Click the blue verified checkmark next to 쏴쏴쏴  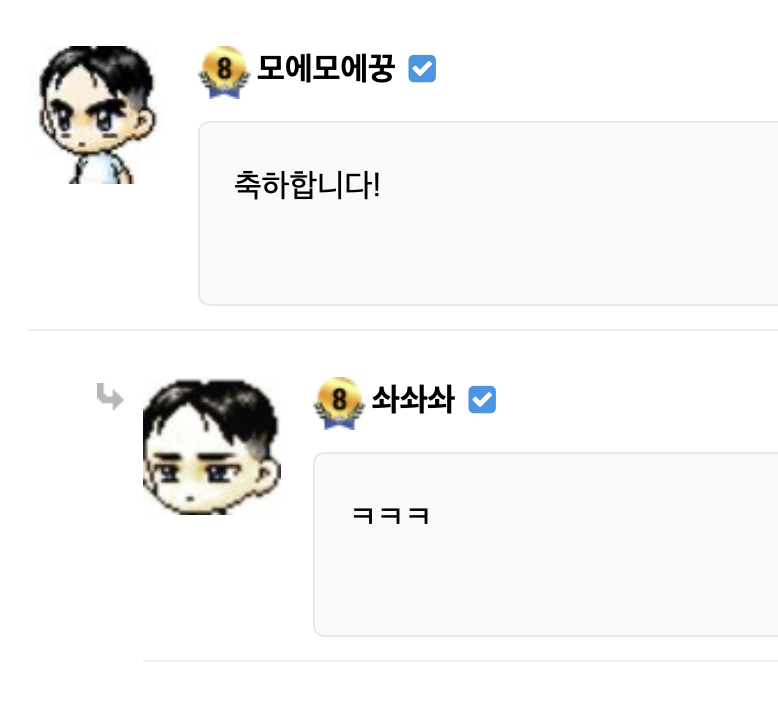[482, 400]
